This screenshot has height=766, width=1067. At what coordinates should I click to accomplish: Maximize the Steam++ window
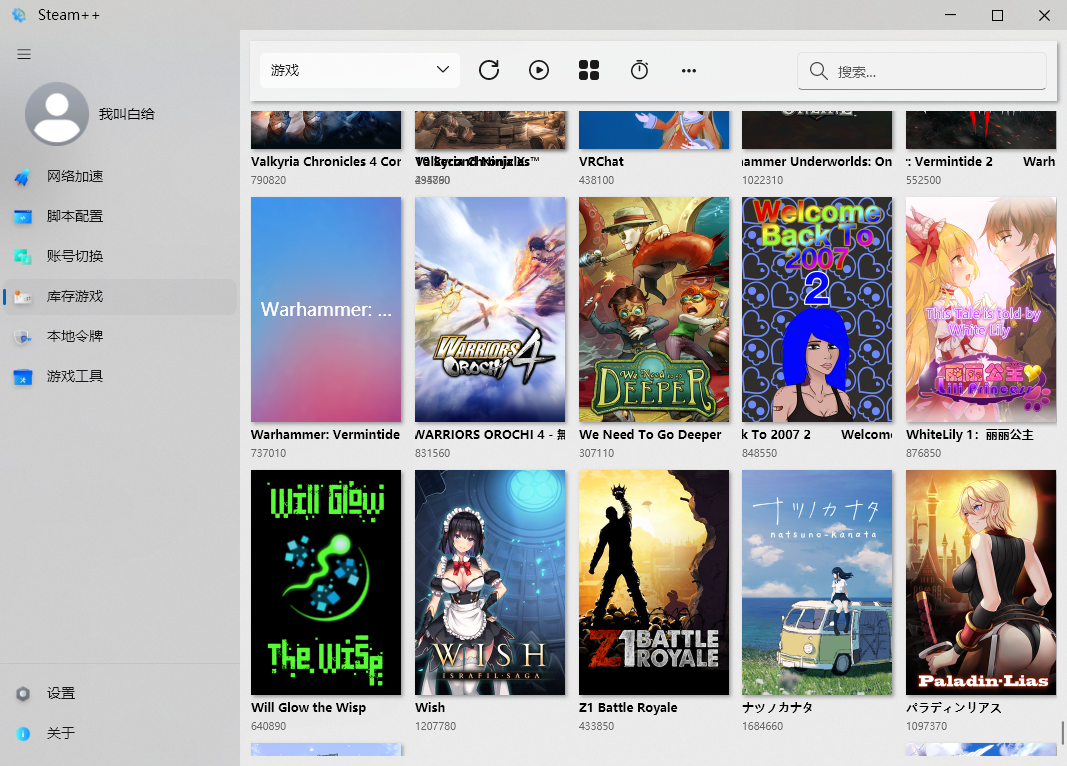998,15
